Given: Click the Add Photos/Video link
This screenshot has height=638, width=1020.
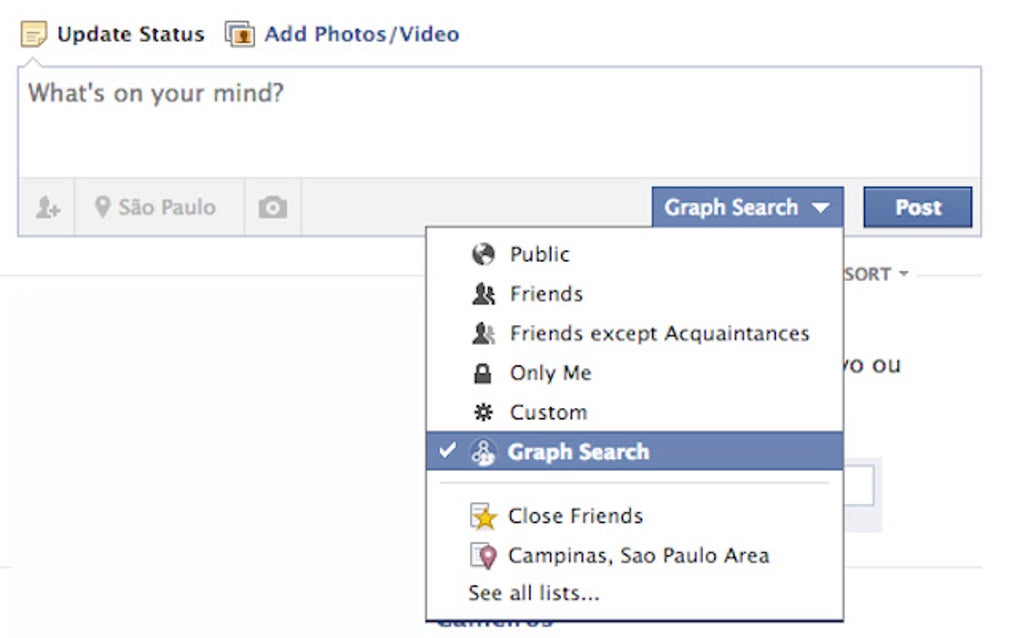Looking at the screenshot, I should [361, 34].
